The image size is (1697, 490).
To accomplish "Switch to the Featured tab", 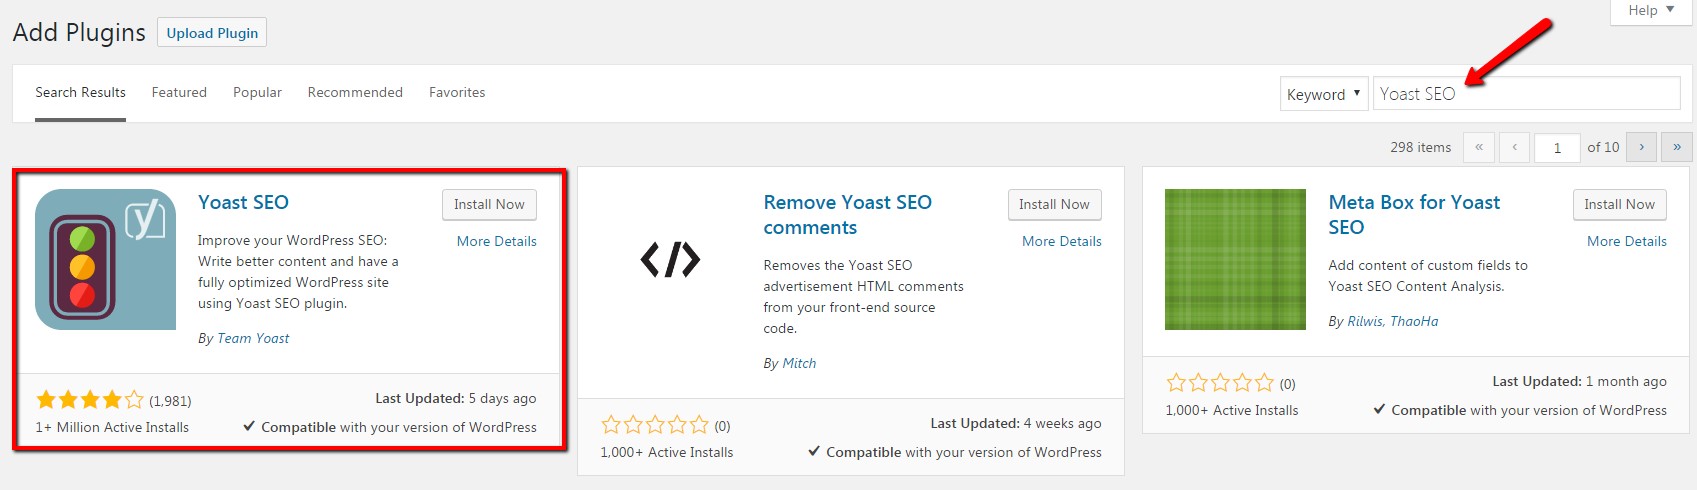I will [x=179, y=92].
